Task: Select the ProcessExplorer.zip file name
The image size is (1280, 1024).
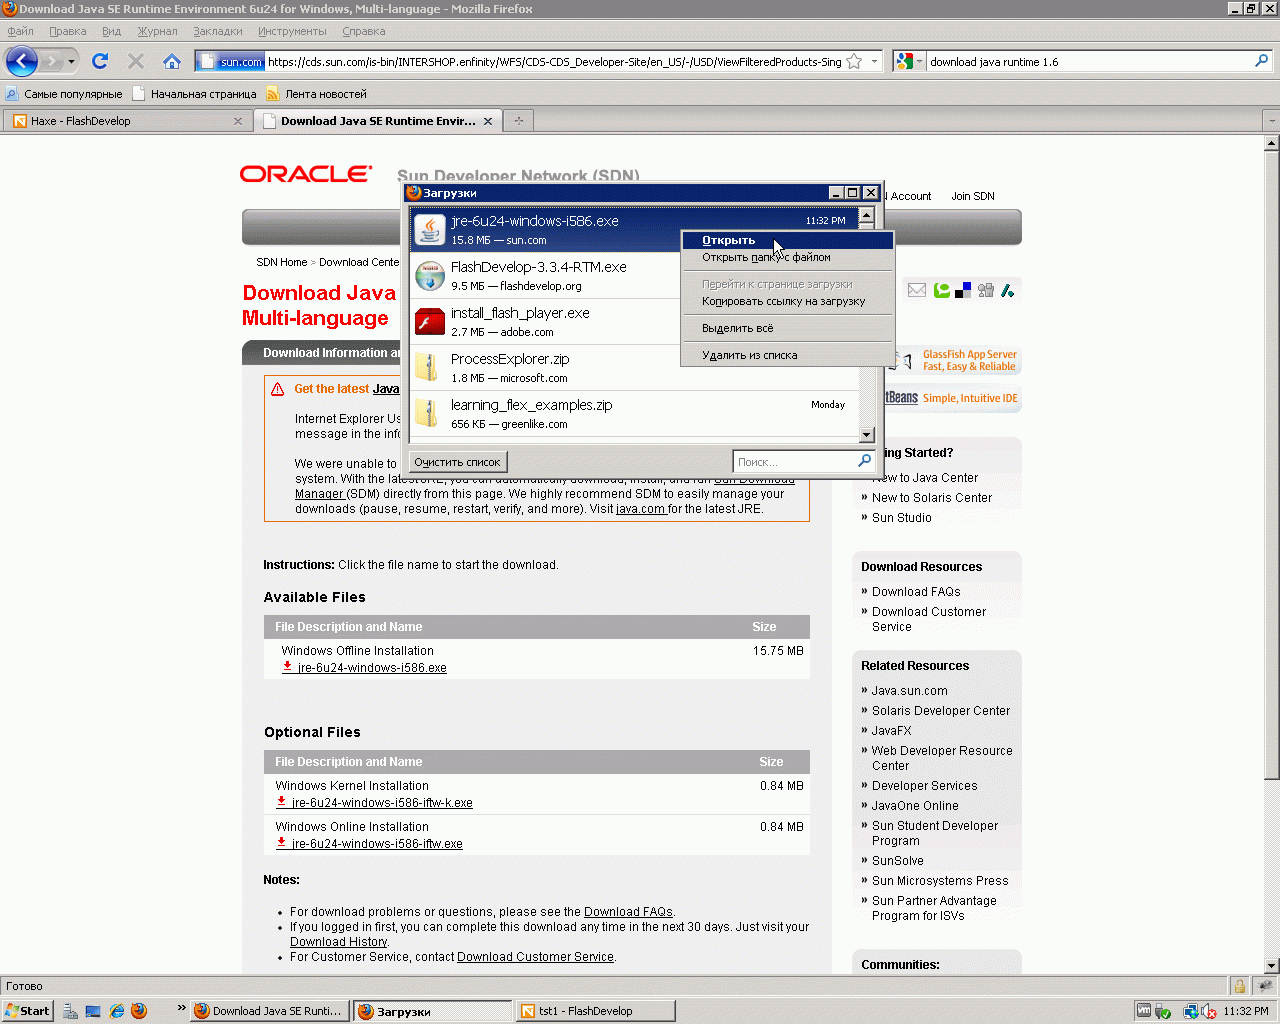Action: 510,359
